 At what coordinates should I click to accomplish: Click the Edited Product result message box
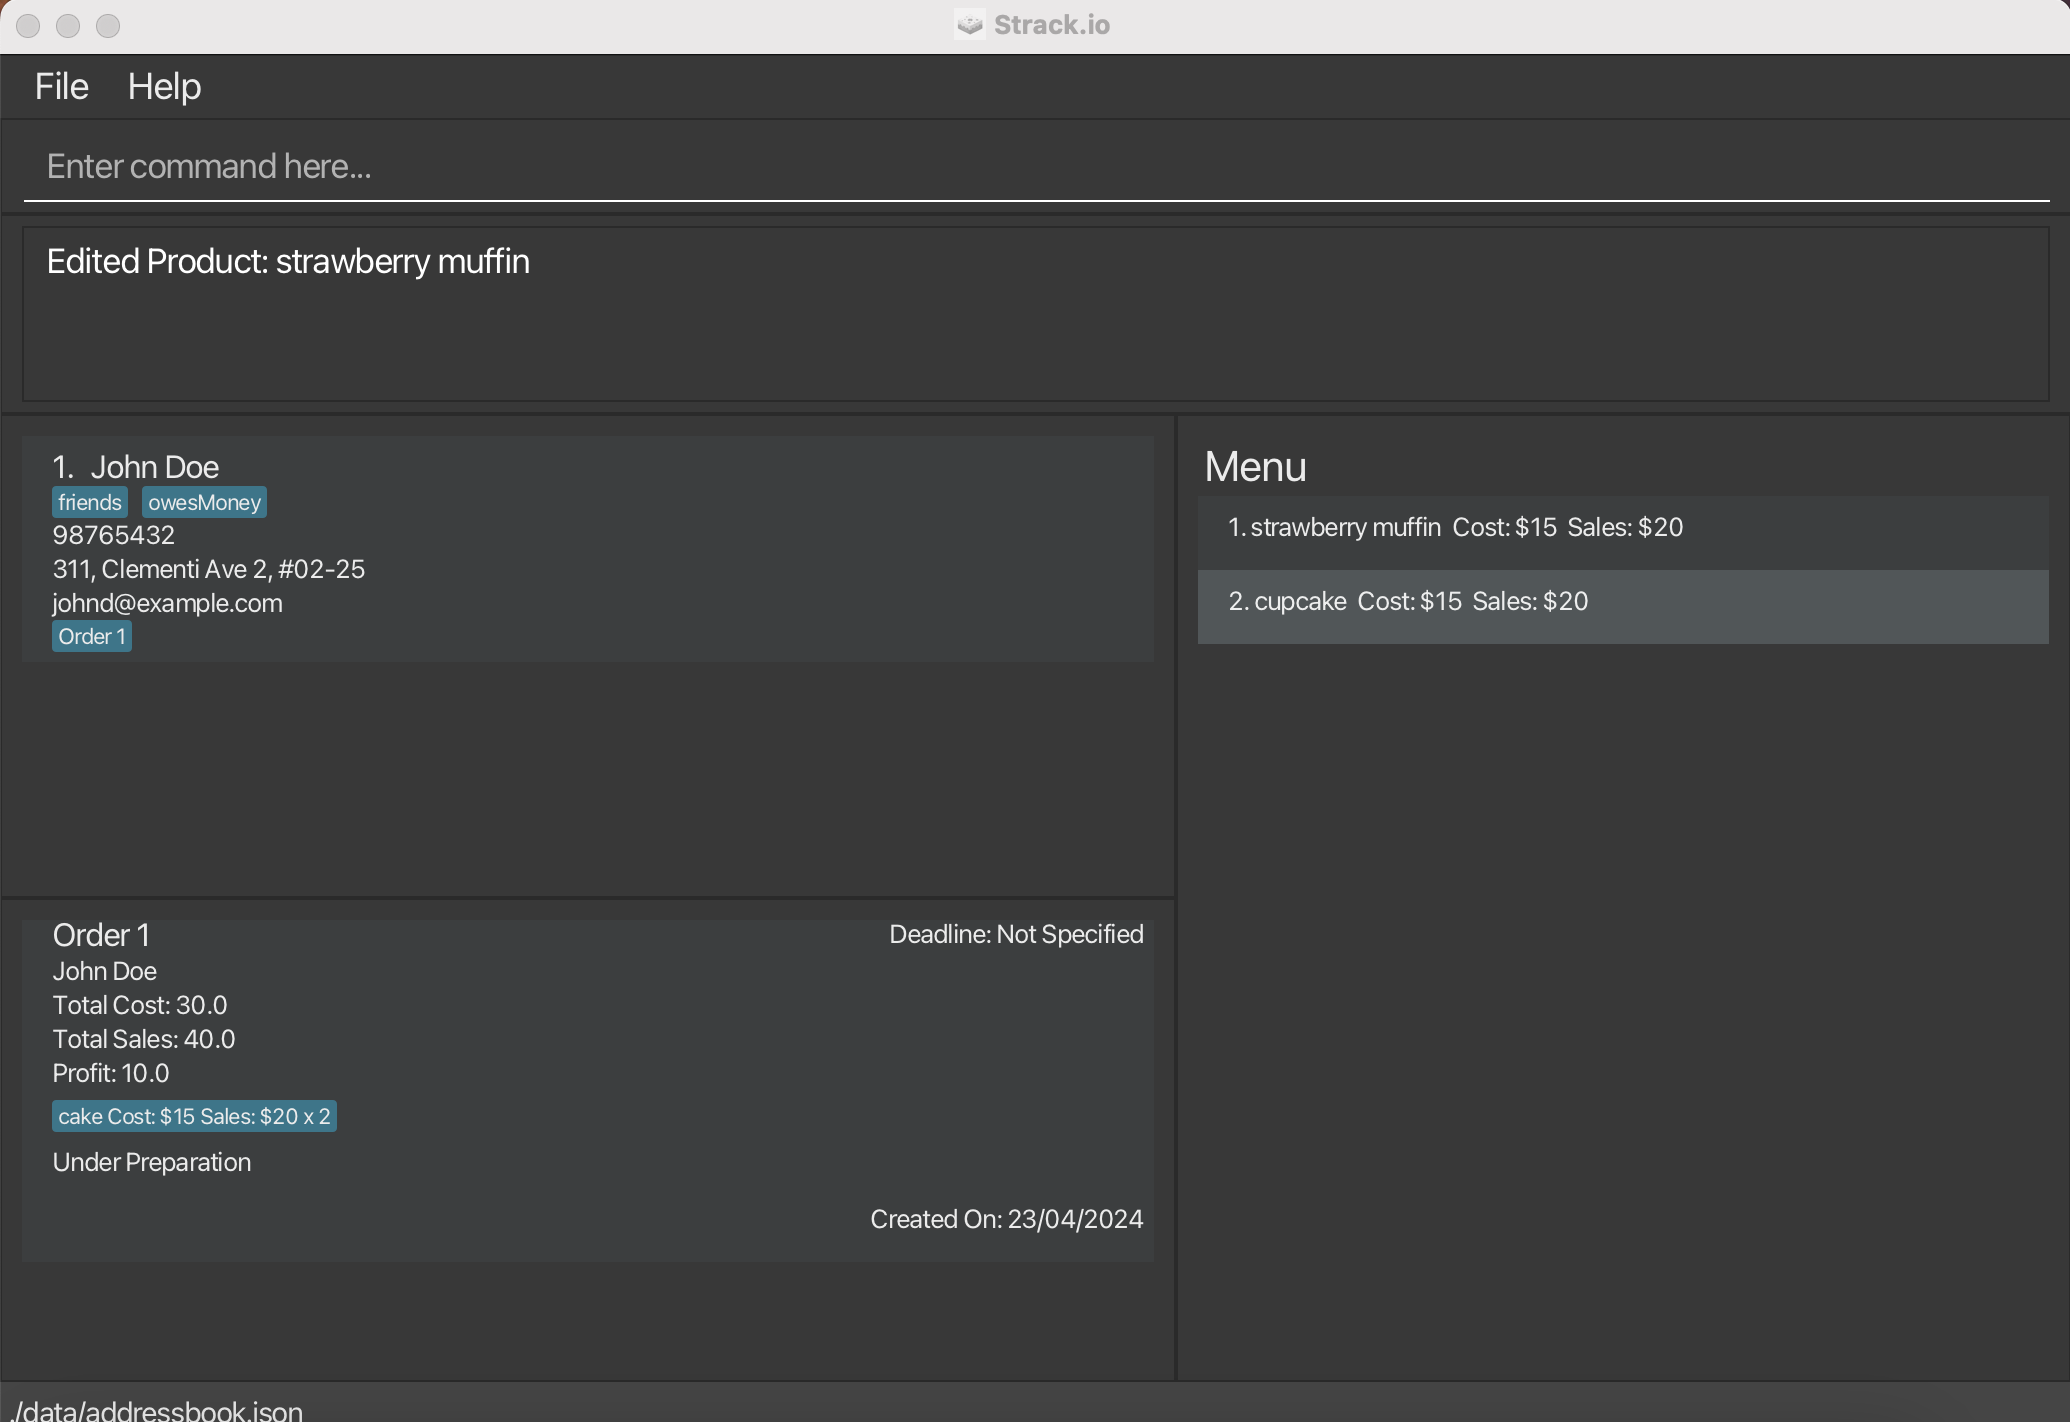(x=1035, y=314)
